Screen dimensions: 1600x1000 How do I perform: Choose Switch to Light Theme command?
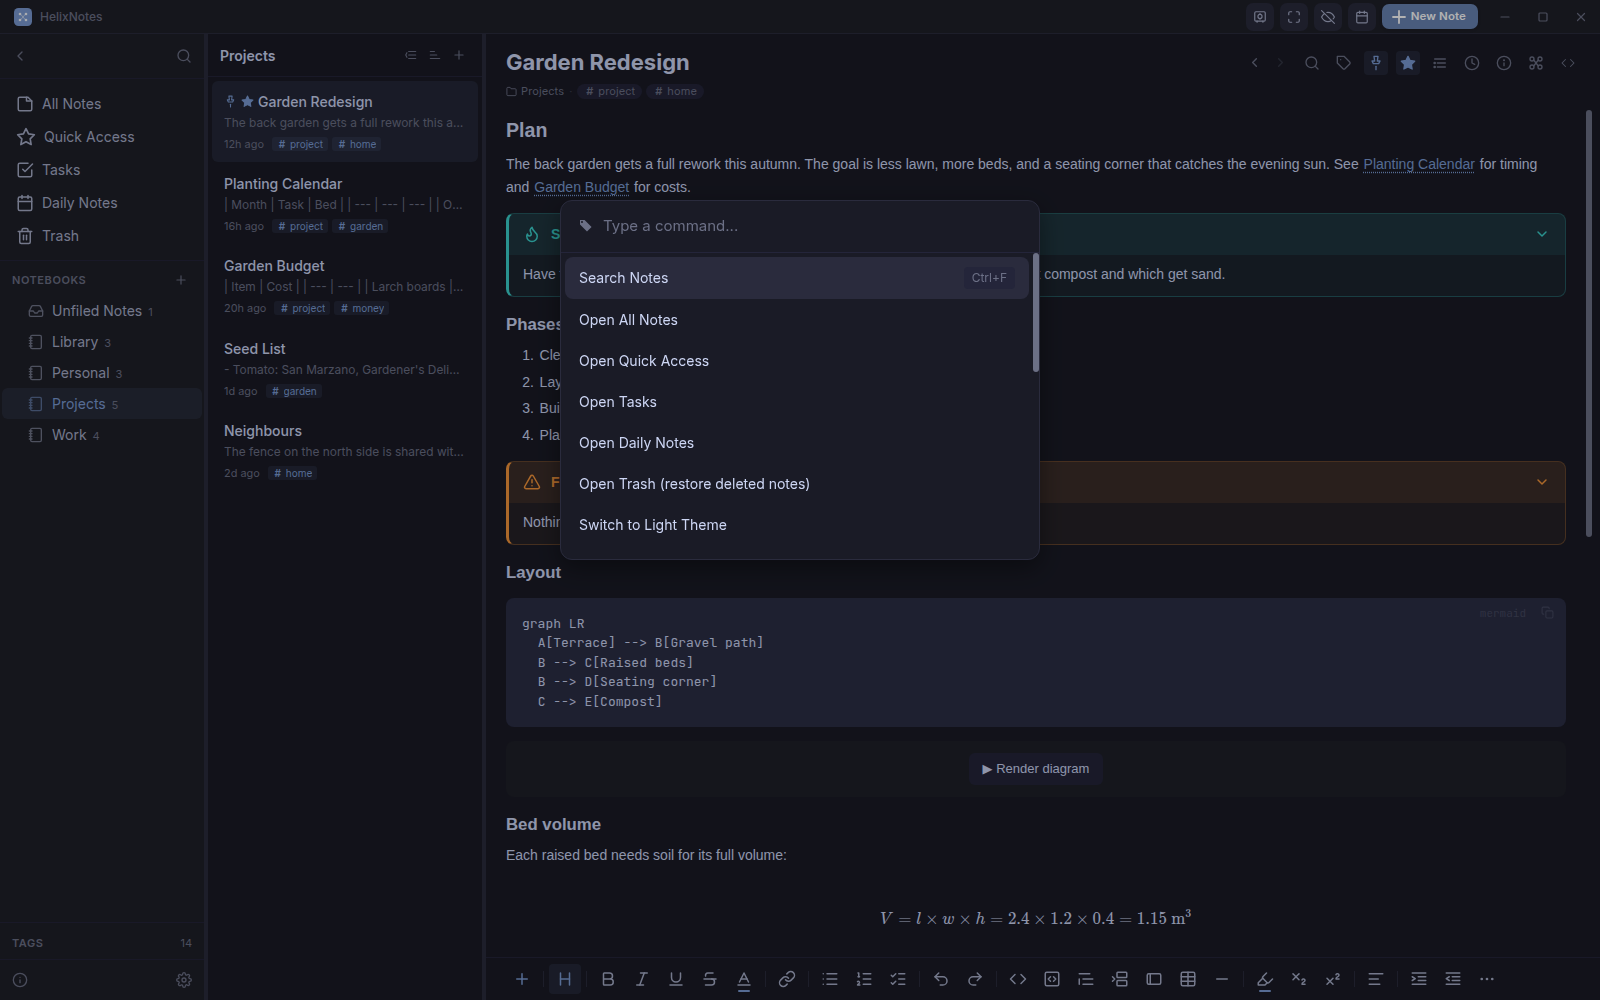pyautogui.click(x=796, y=525)
